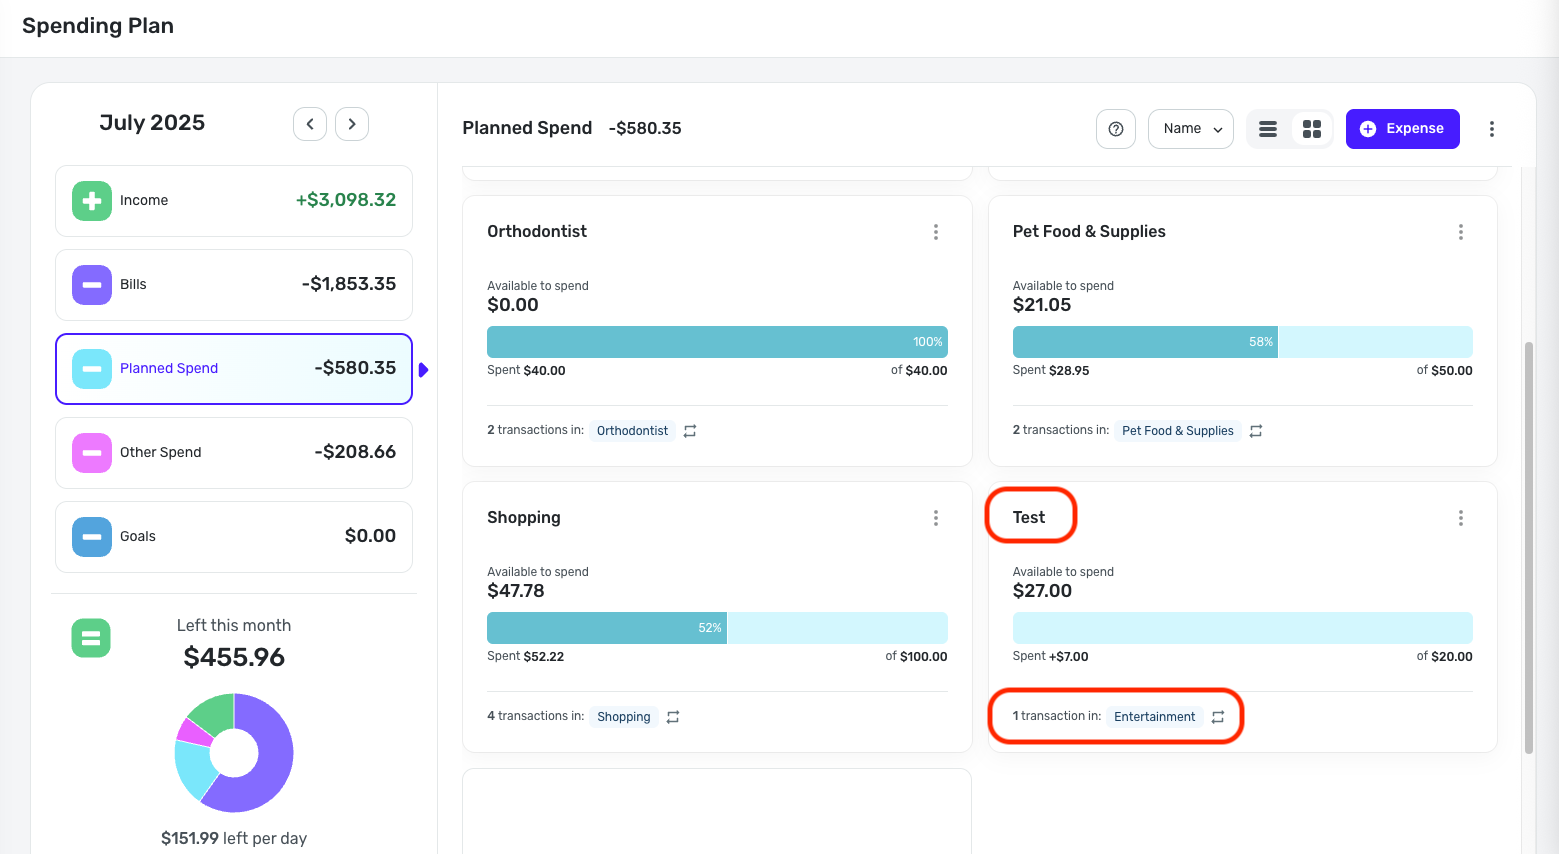
Task: Click the green Income plus icon
Action: click(x=92, y=201)
